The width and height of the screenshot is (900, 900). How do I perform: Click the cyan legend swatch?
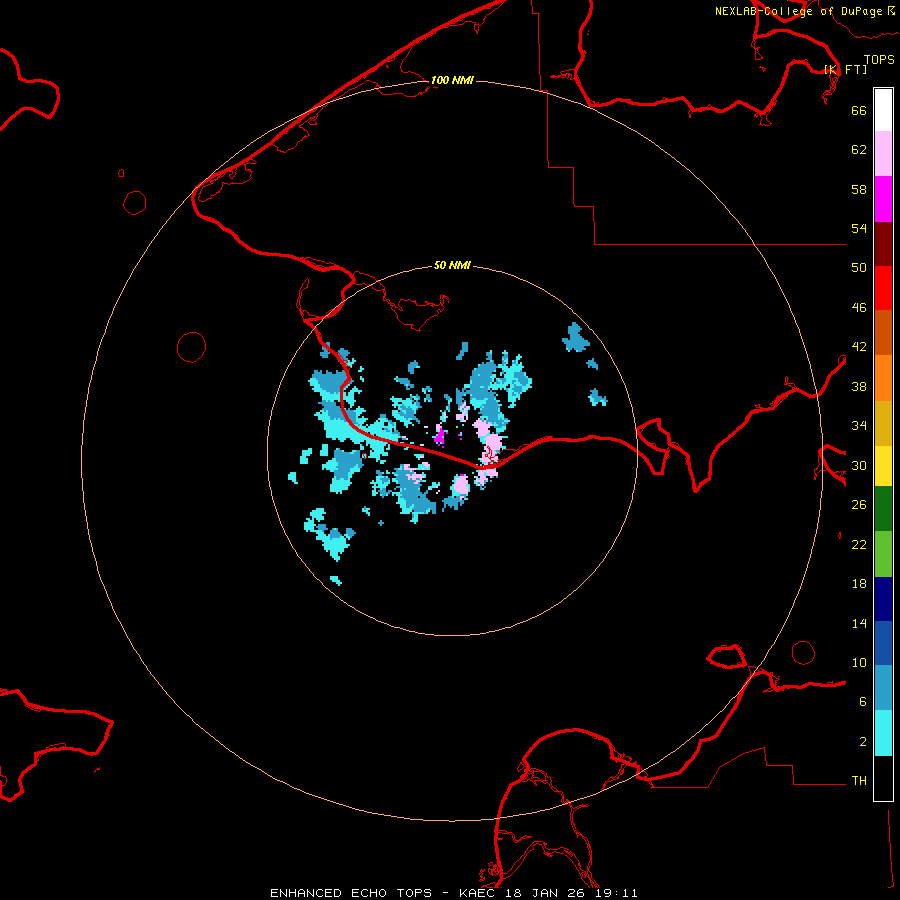(x=883, y=733)
